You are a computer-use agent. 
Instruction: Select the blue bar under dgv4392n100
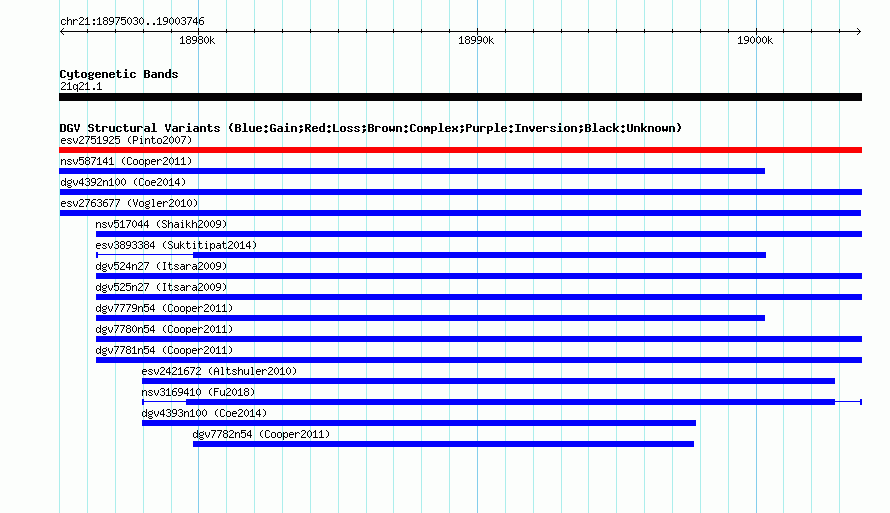(x=460, y=192)
